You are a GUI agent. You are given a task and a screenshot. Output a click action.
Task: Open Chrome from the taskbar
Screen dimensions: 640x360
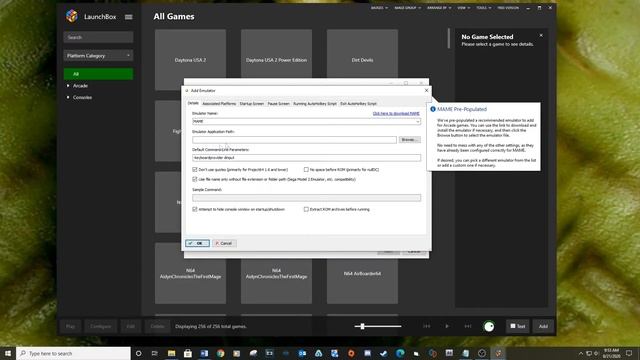point(220,353)
